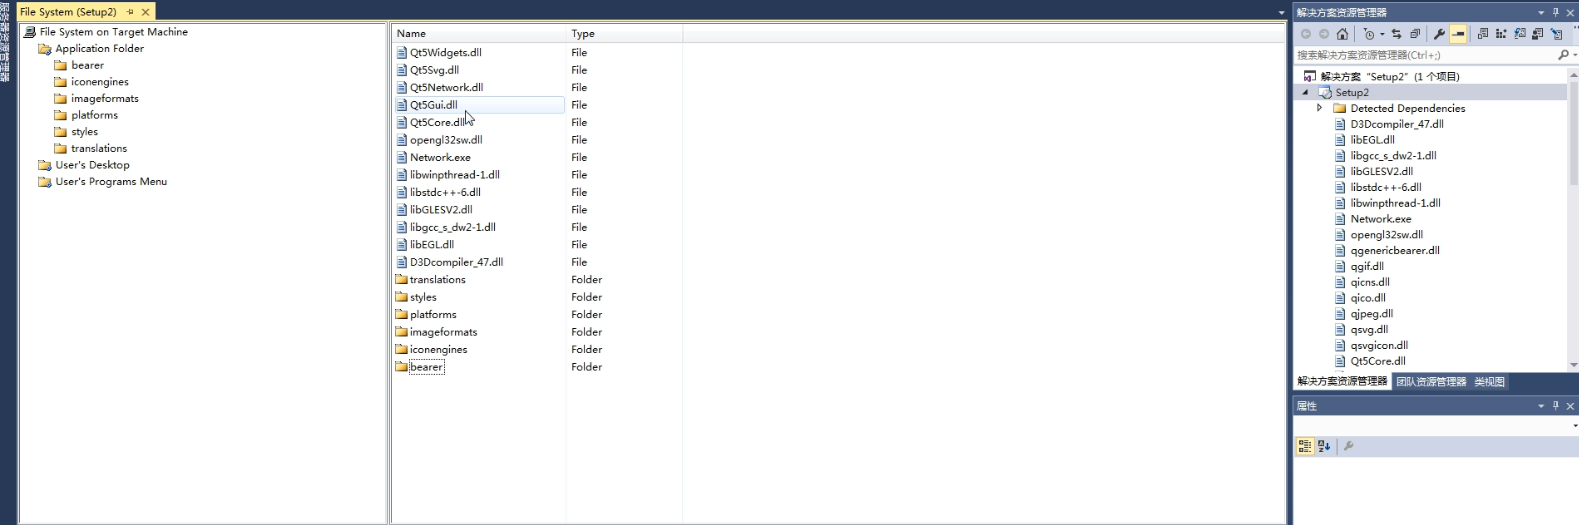The image size is (1579, 525).
Task: Click the Detected Dependencies folder icon
Action: point(1340,108)
